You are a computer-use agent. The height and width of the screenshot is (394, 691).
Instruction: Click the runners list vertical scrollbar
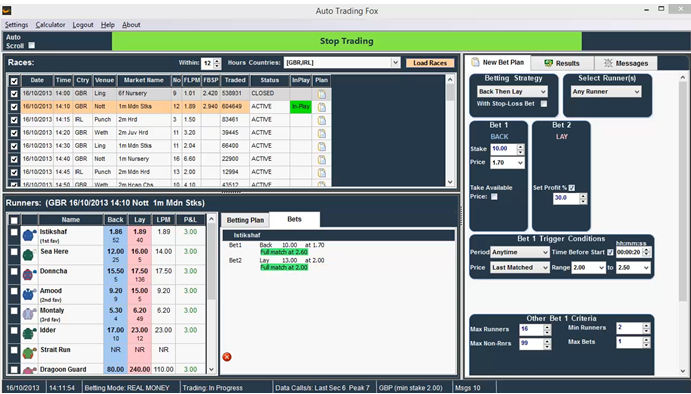[212, 294]
